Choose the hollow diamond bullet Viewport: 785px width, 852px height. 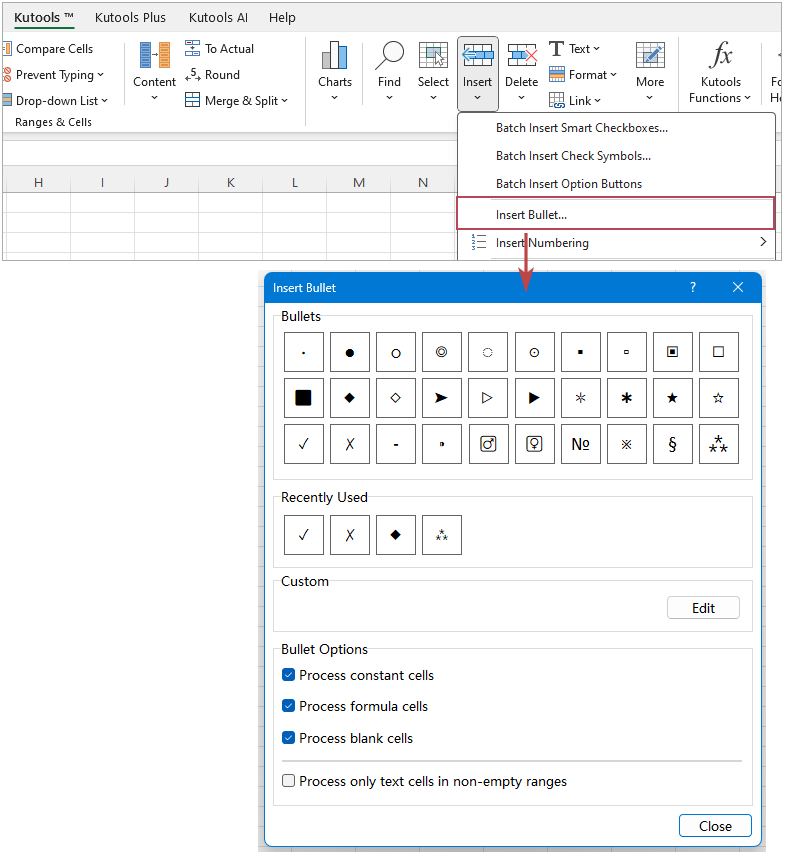395,398
